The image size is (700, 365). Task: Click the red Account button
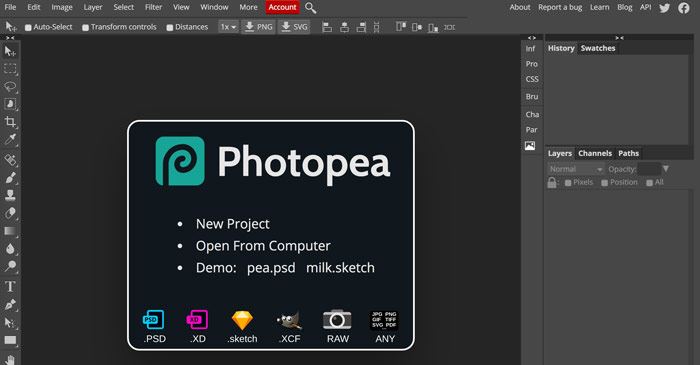tap(282, 7)
